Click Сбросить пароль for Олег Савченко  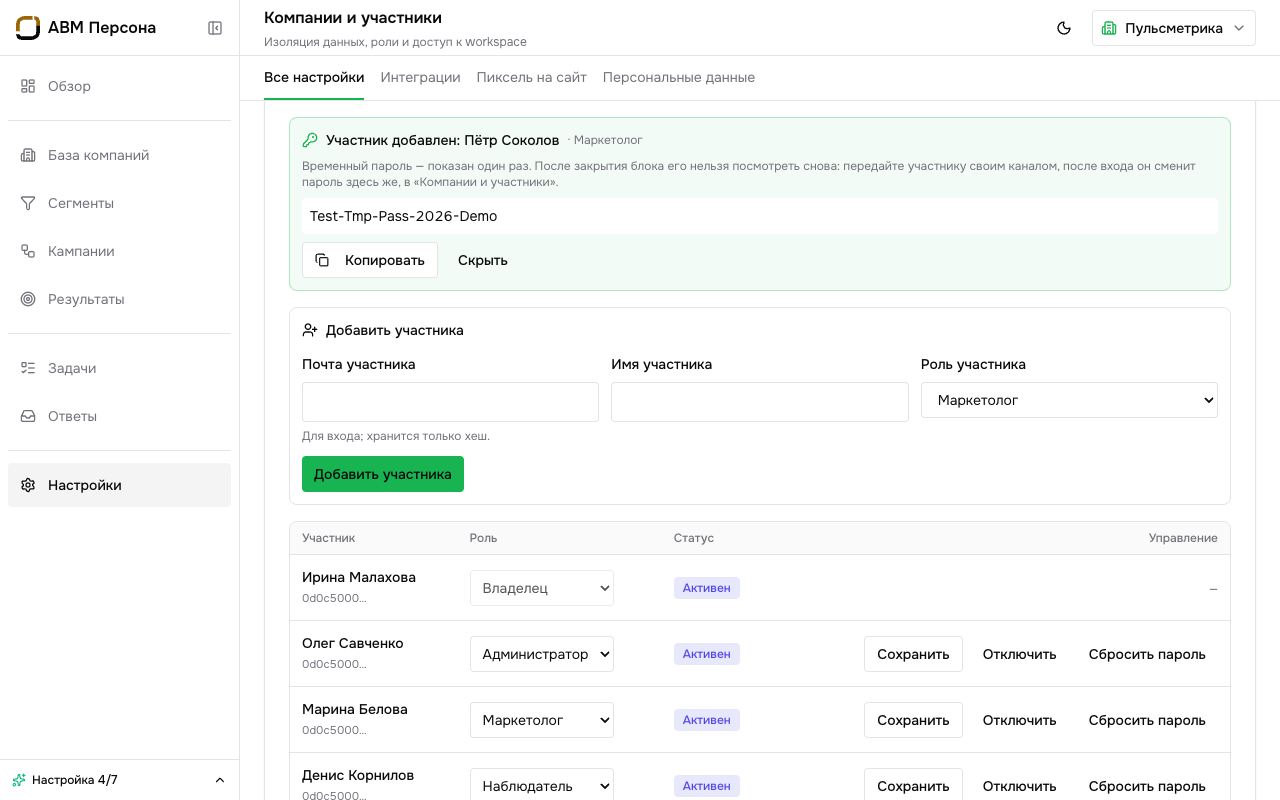coord(1147,654)
